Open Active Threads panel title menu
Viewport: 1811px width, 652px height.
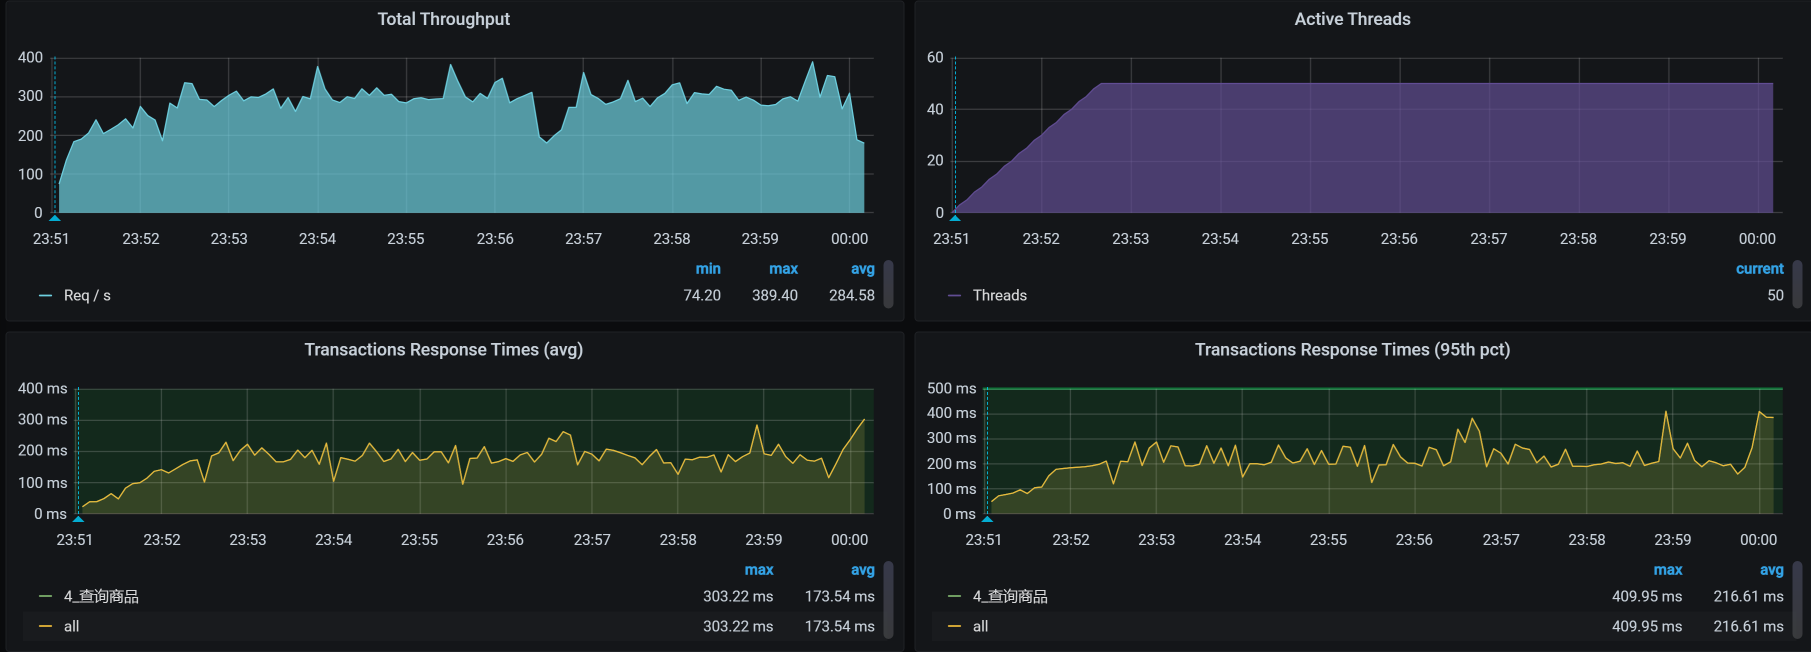(x=1352, y=19)
